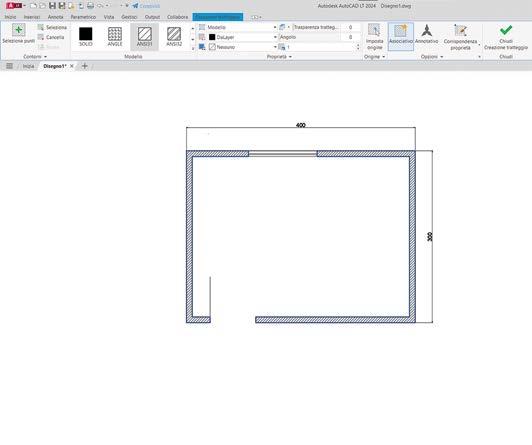Click the print icon in quick access toolbar
The width and height of the screenshot is (532, 445).
click(90, 6)
